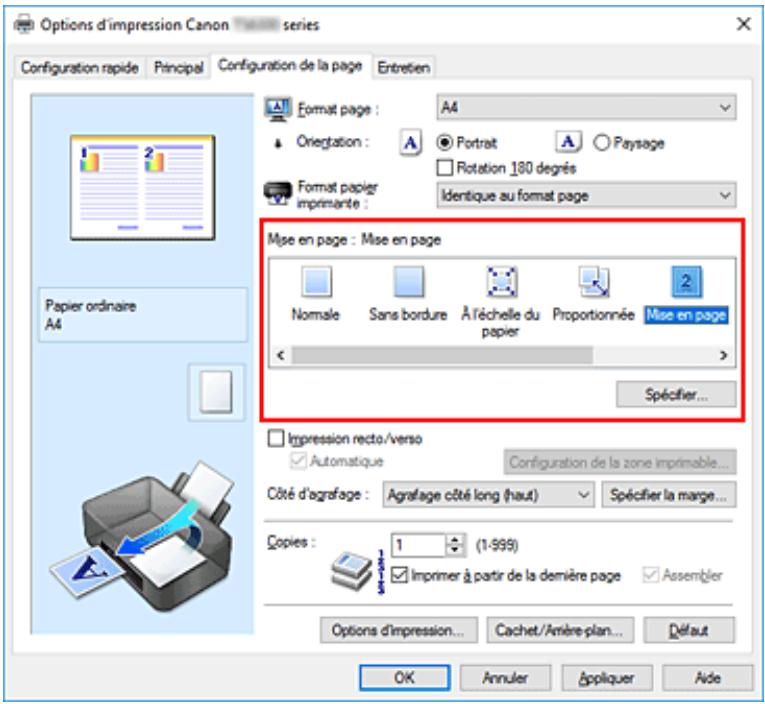This screenshot has width=765, height=704.
Task: Switch to Configuration rapide tab
Action: (x=80, y=67)
